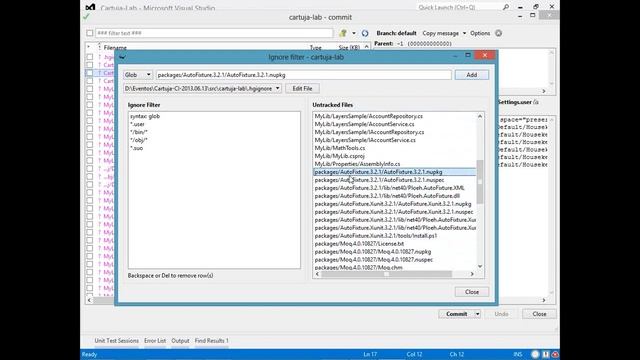Viewport: 640px width, 360px height.
Task: Open the Glob syntax dropdown
Action: point(138,75)
